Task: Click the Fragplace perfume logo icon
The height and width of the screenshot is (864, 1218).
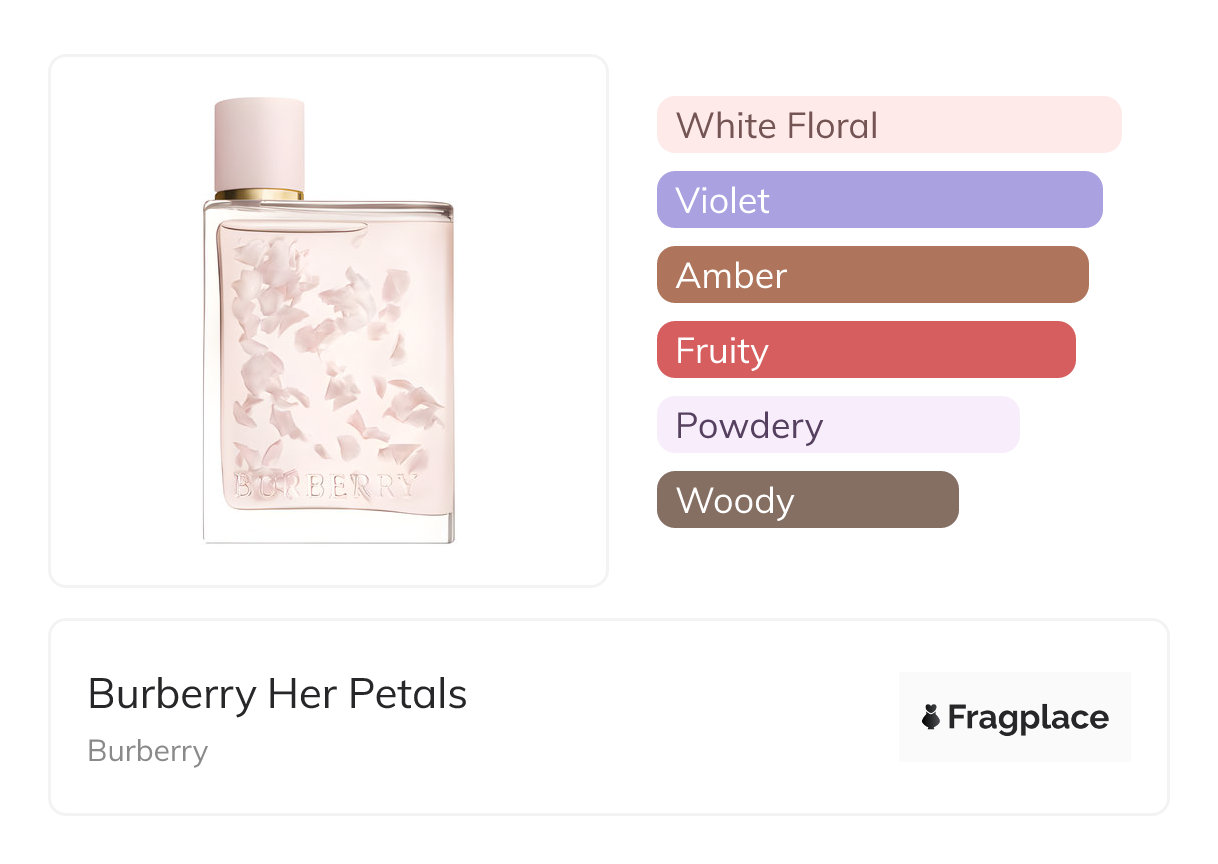Action: click(931, 717)
